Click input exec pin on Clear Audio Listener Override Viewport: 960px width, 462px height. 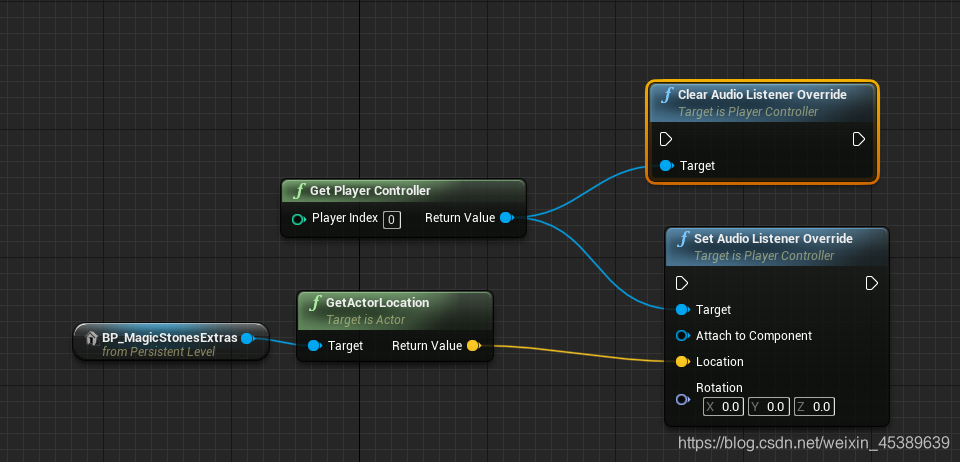point(666,140)
